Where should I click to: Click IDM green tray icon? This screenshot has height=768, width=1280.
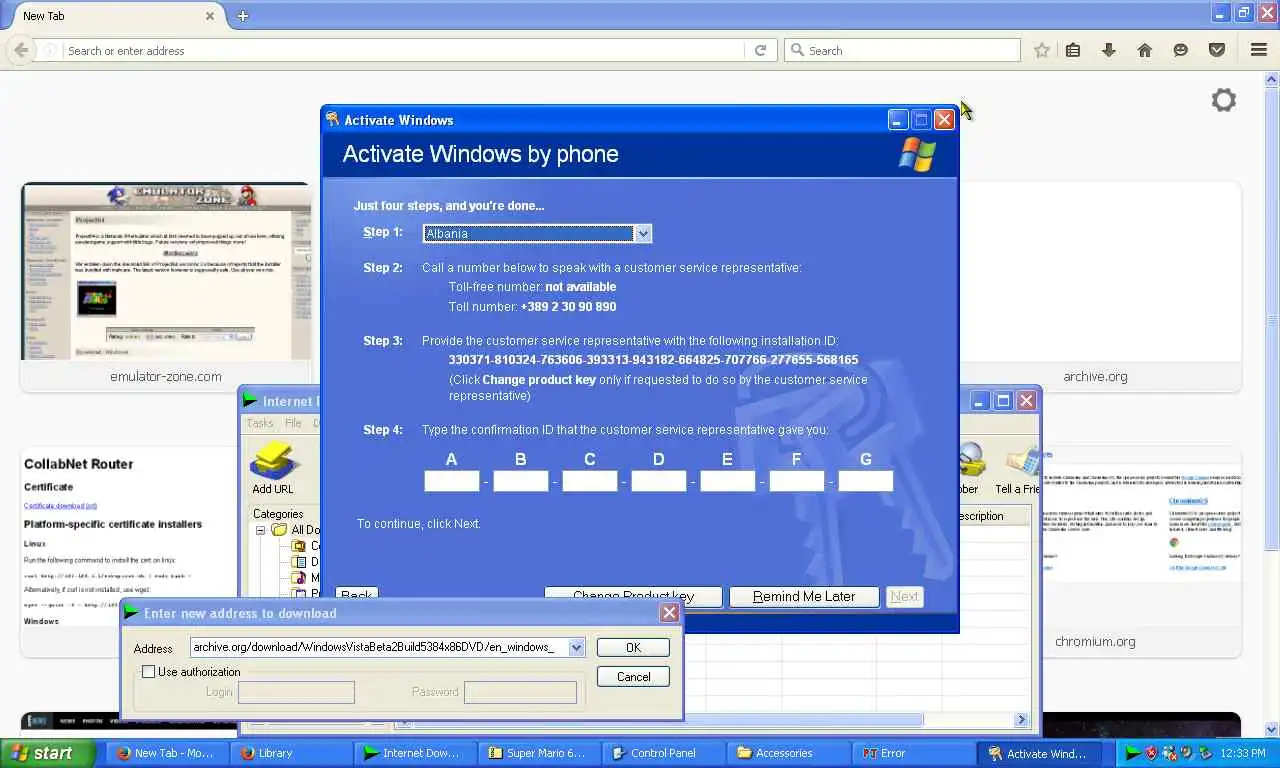(1133, 753)
